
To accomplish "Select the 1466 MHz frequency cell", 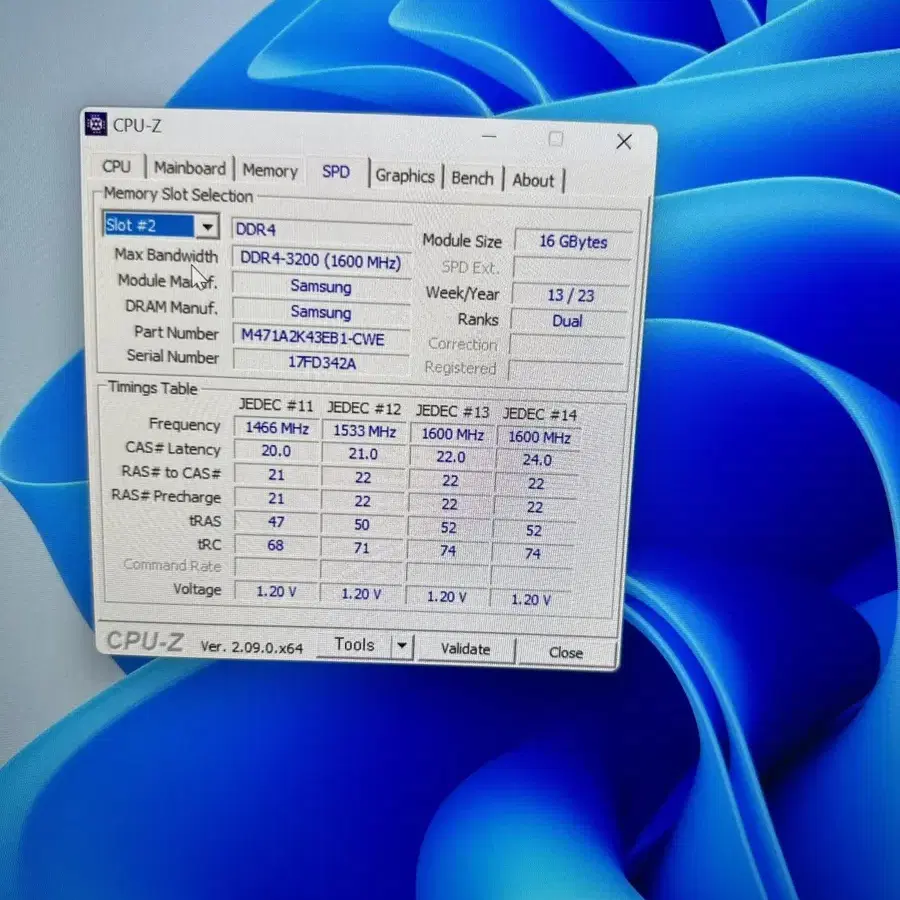I will click(x=277, y=428).
